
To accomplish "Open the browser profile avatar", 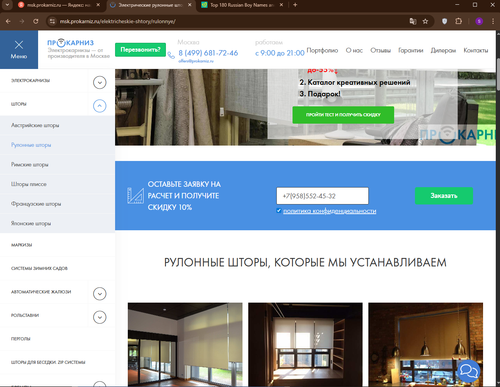I will click(x=479, y=21).
